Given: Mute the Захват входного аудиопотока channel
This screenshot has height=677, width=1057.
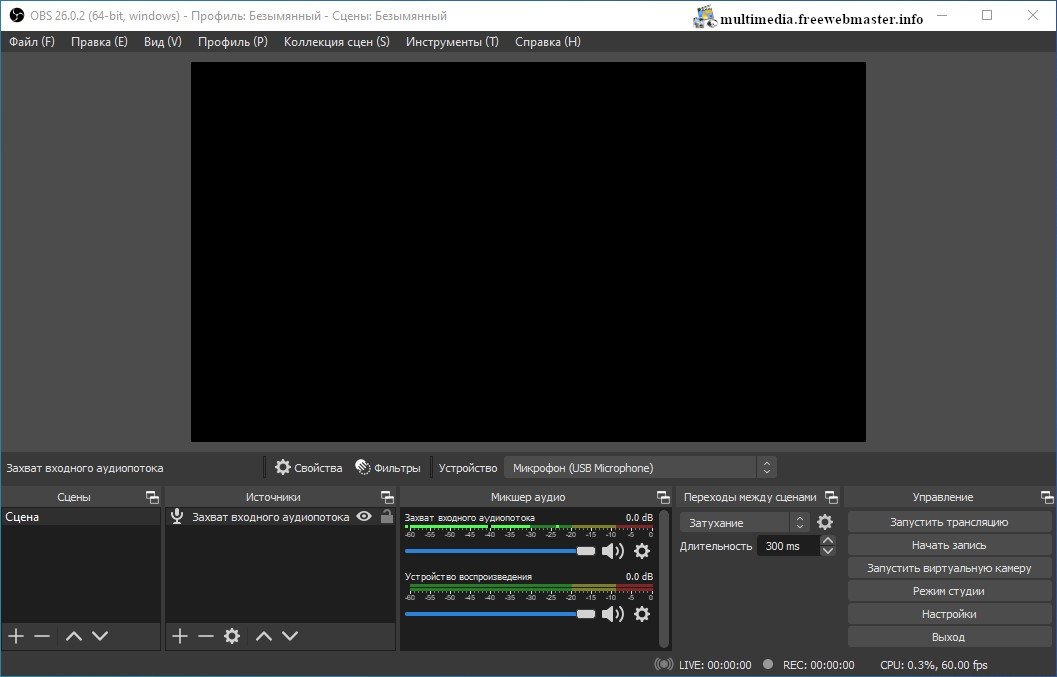Looking at the screenshot, I should (x=612, y=551).
